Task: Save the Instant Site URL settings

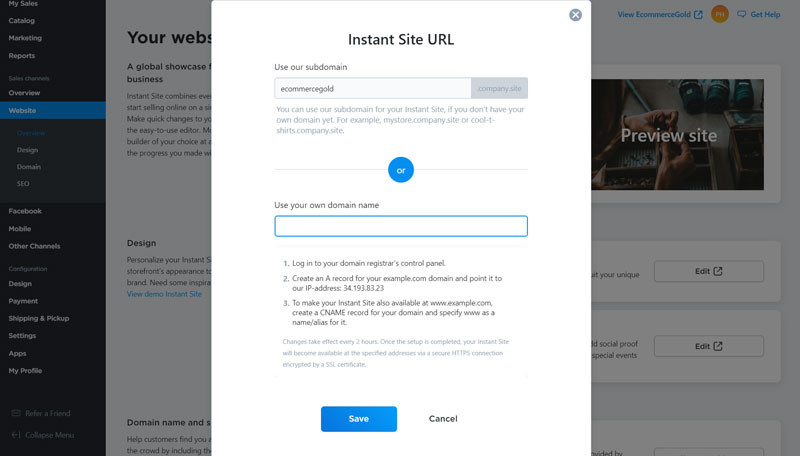Action: [x=359, y=419]
